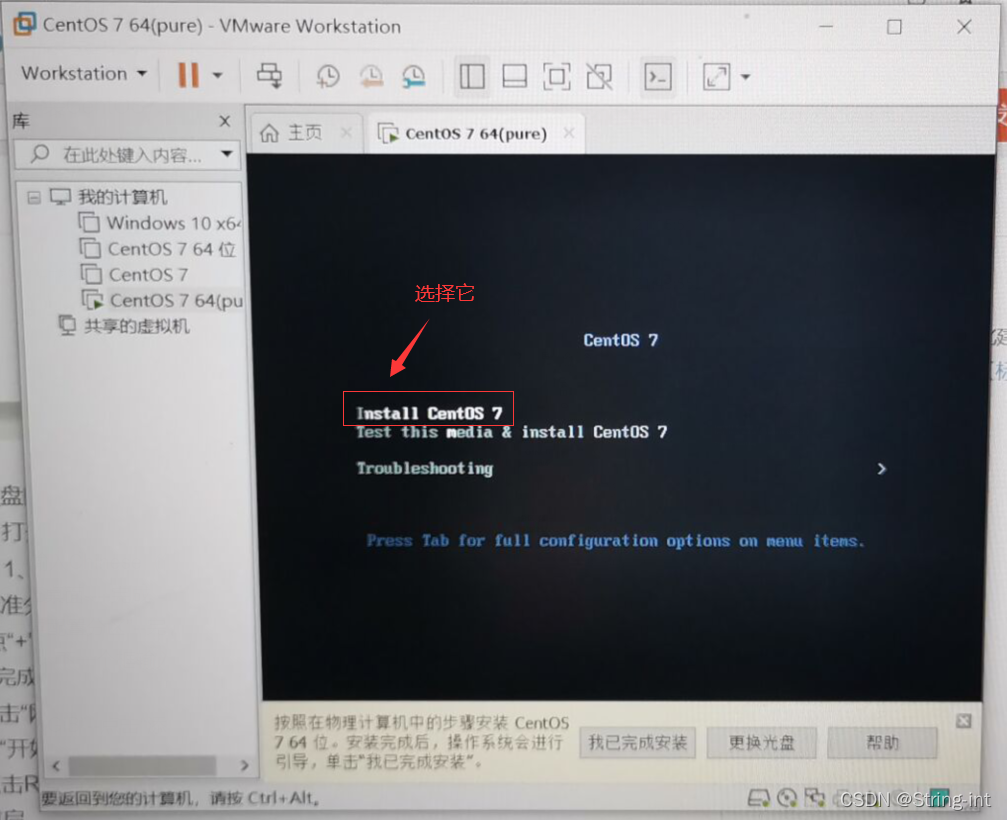Image resolution: width=1007 pixels, height=820 pixels.
Task: Click the 我已完成安装 button
Action: coord(638,742)
